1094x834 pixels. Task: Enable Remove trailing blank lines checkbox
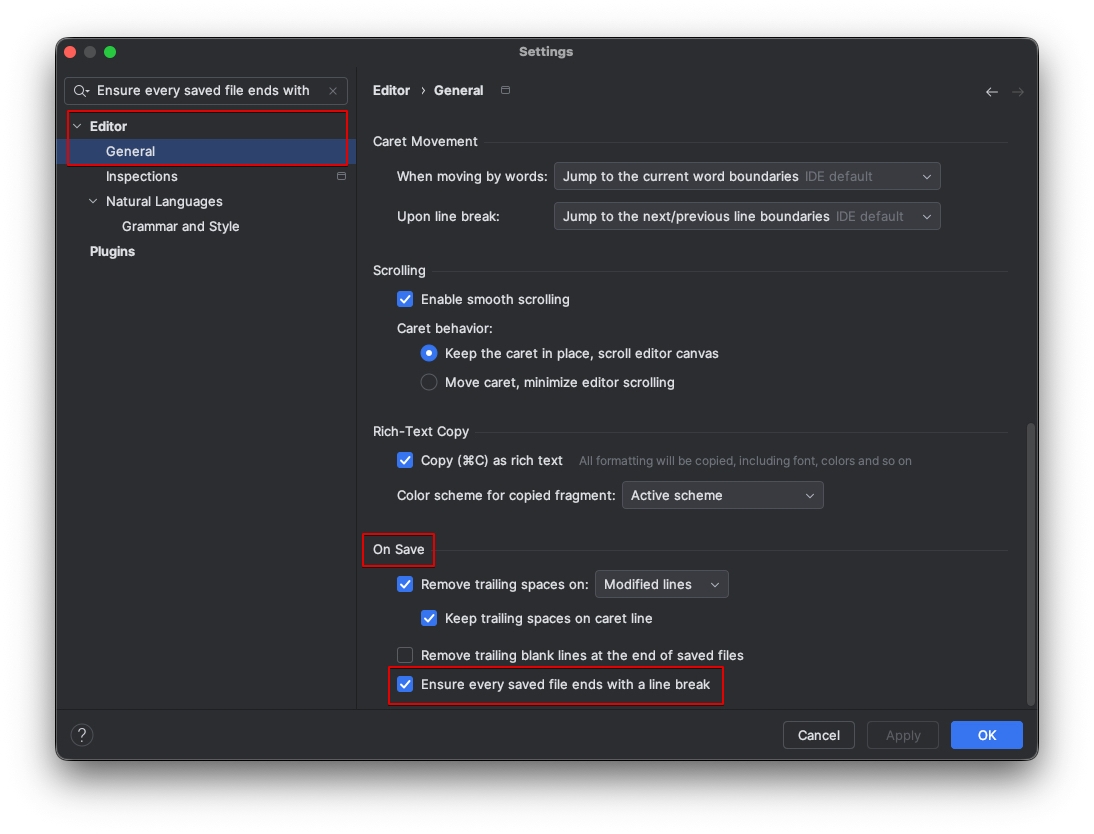click(405, 655)
